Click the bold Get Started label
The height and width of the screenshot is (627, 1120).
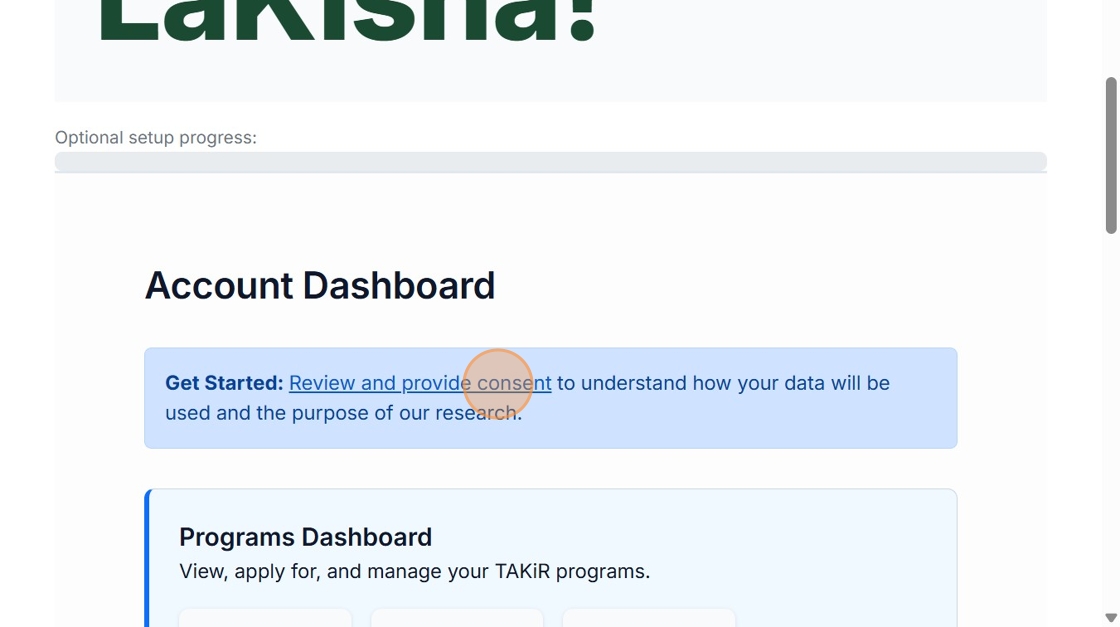(224, 383)
